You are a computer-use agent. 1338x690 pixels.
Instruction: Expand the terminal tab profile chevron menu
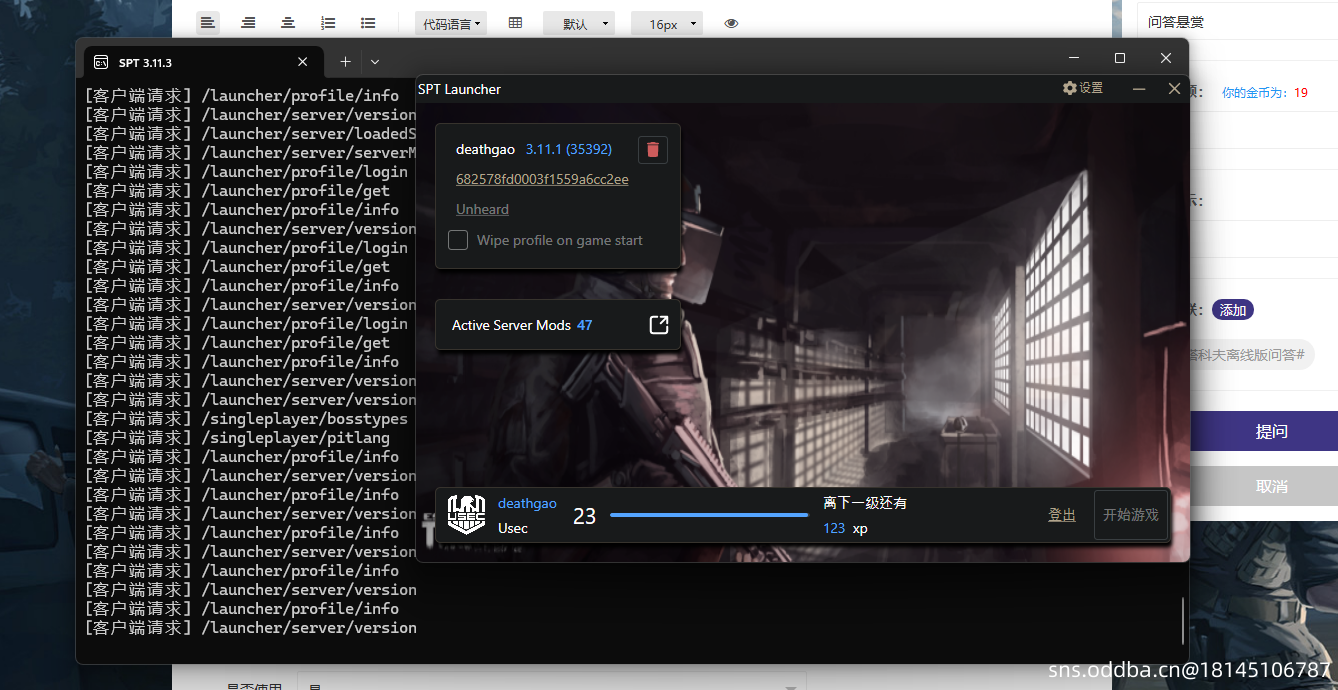coord(375,62)
